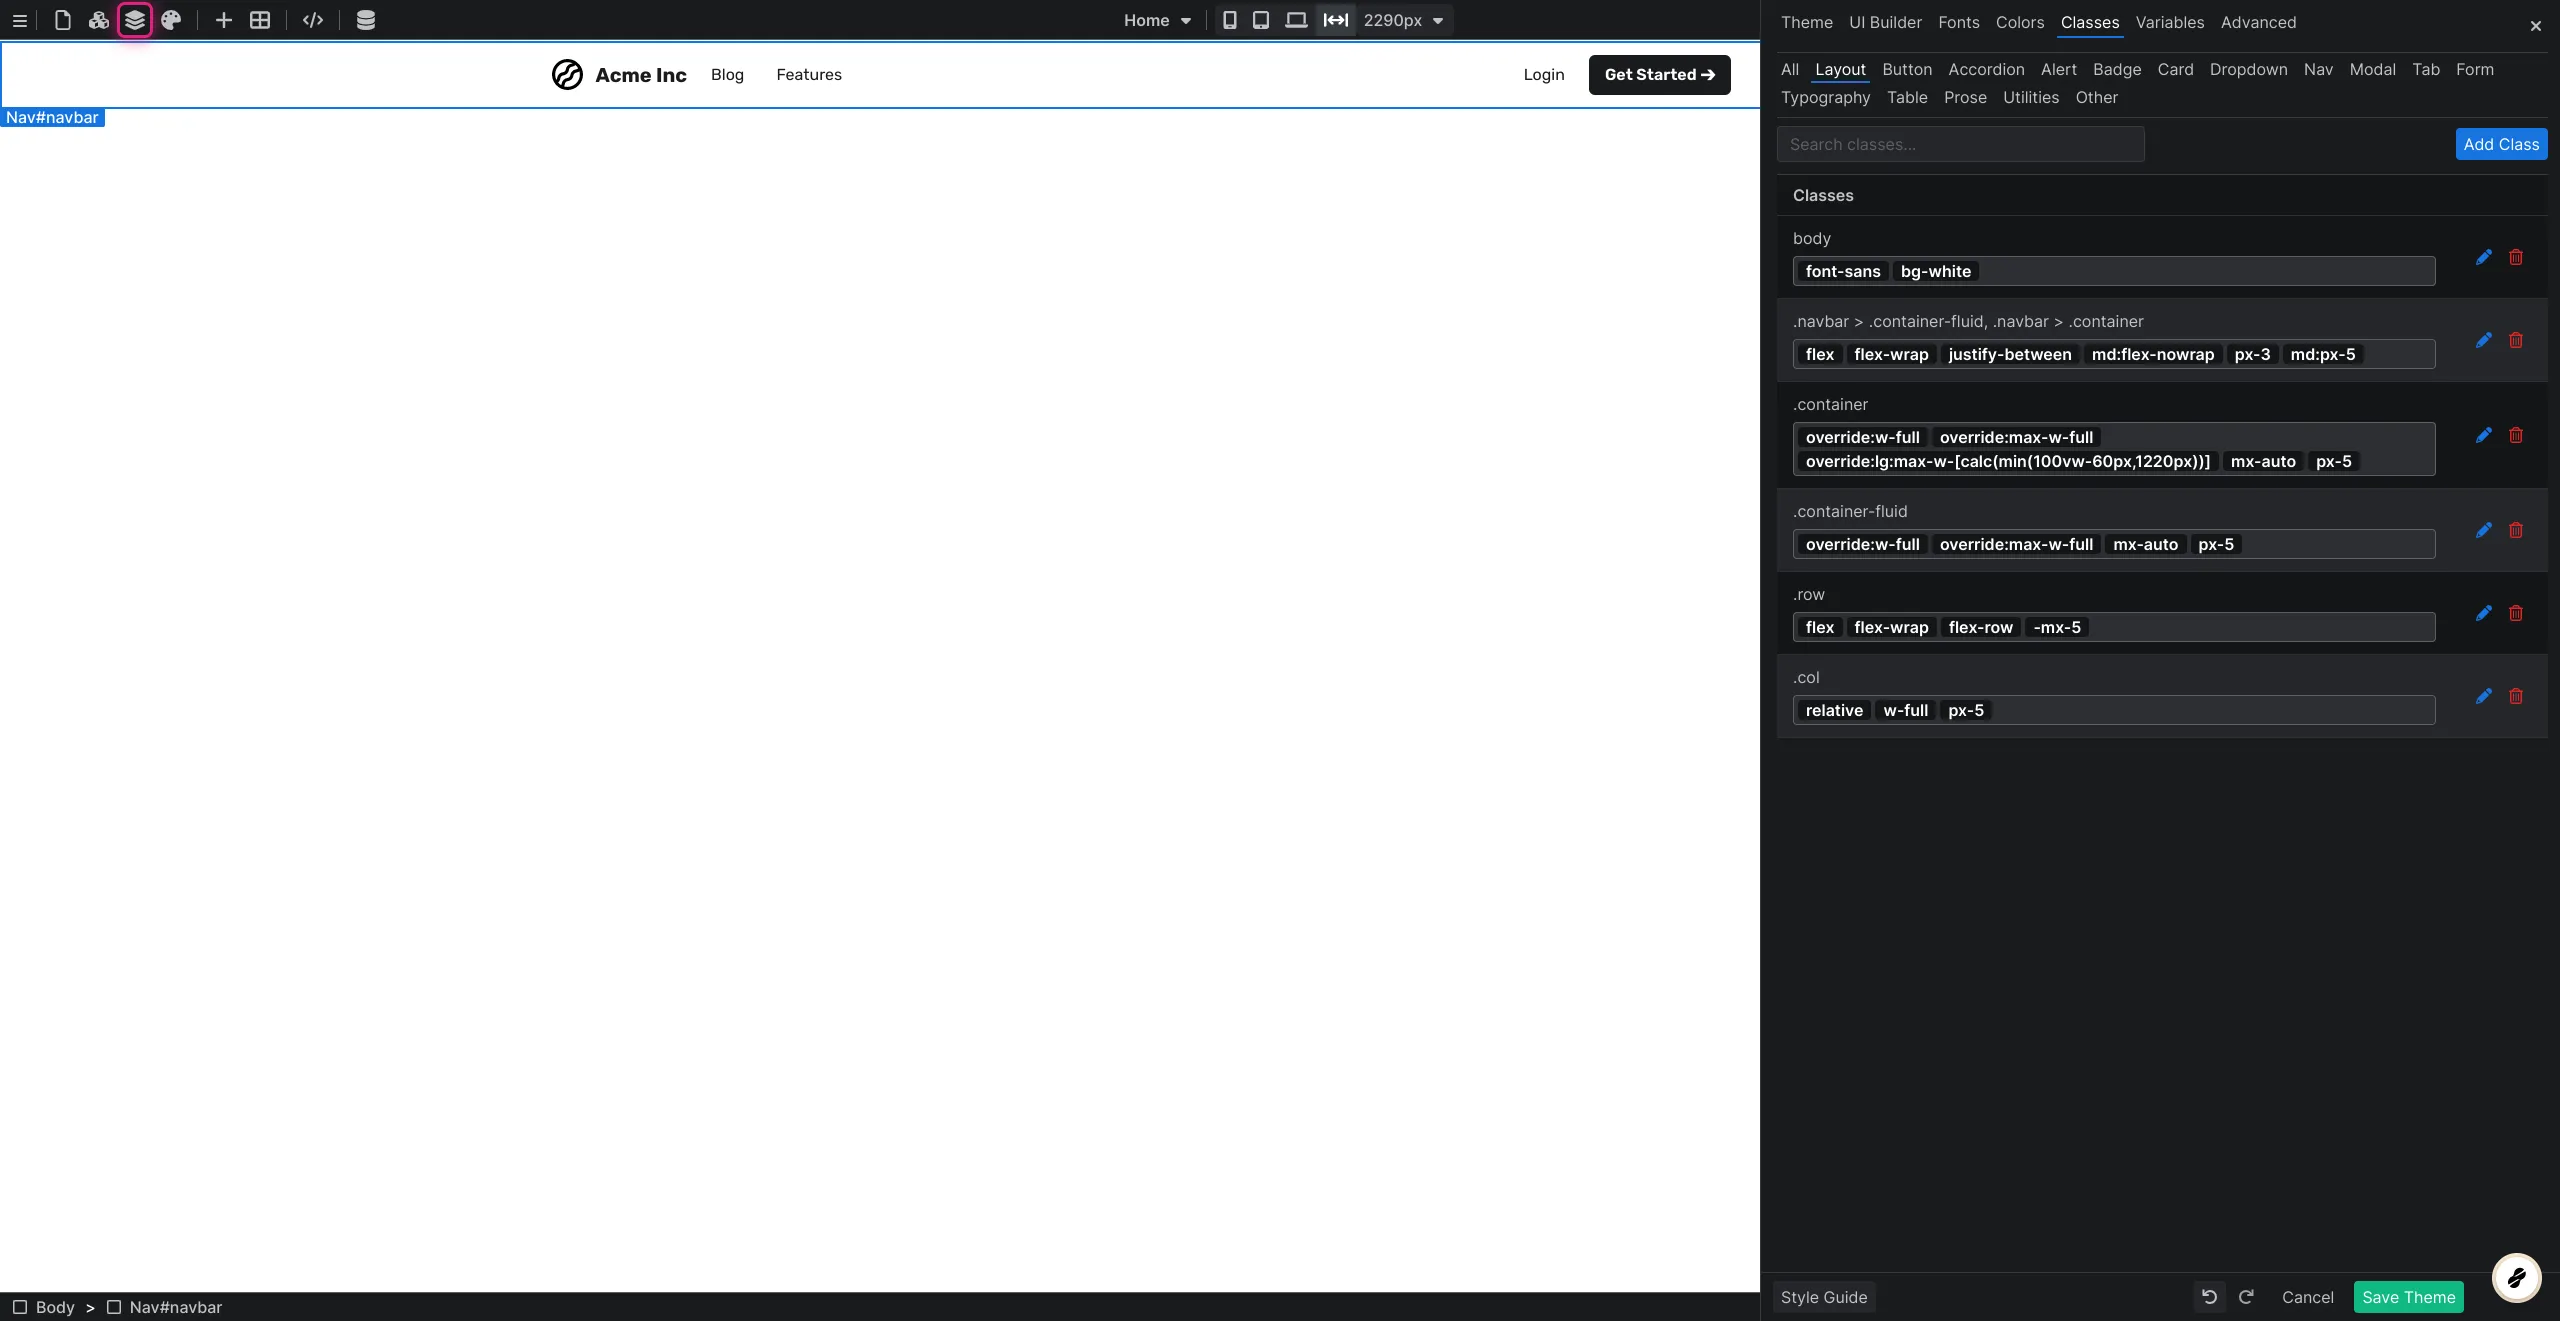This screenshot has width=2560, height=1321.
Task: Select the full-width viewport icon
Action: coord(1335,20)
